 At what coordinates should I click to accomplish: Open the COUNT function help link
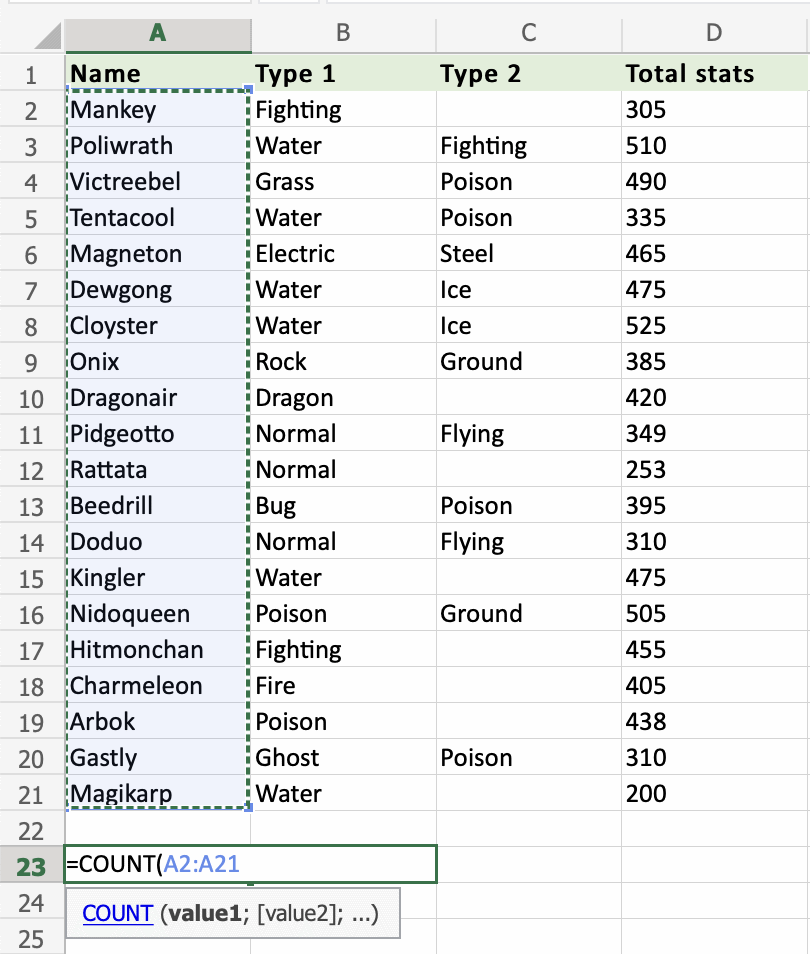pos(117,913)
